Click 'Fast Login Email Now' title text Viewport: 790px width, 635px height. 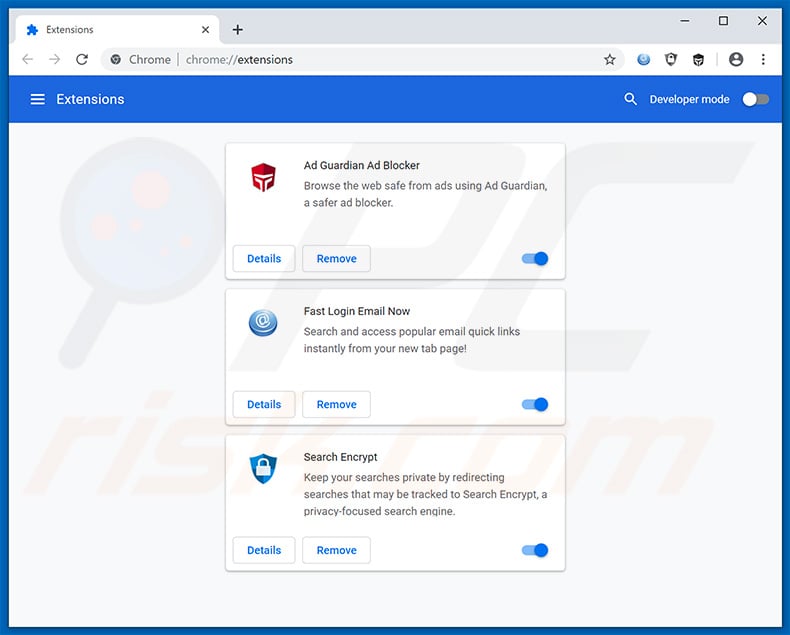[357, 311]
